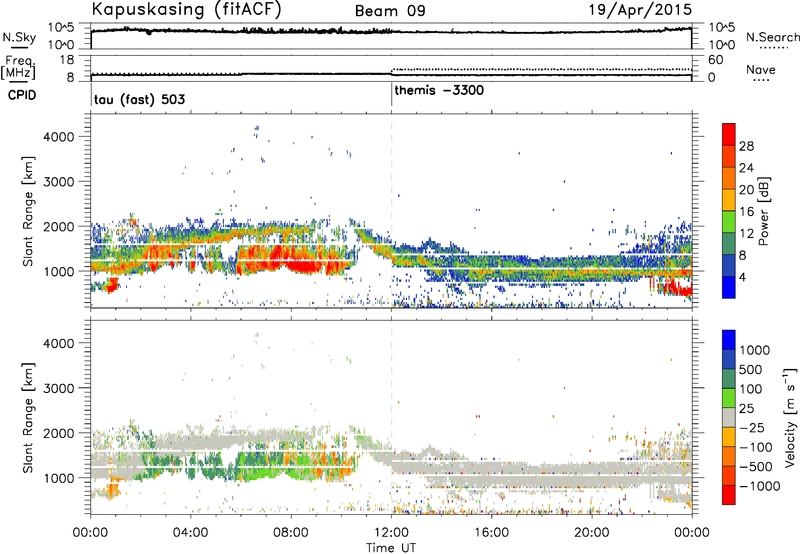Click the date "19/Apr/2015"

[x=640, y=10]
